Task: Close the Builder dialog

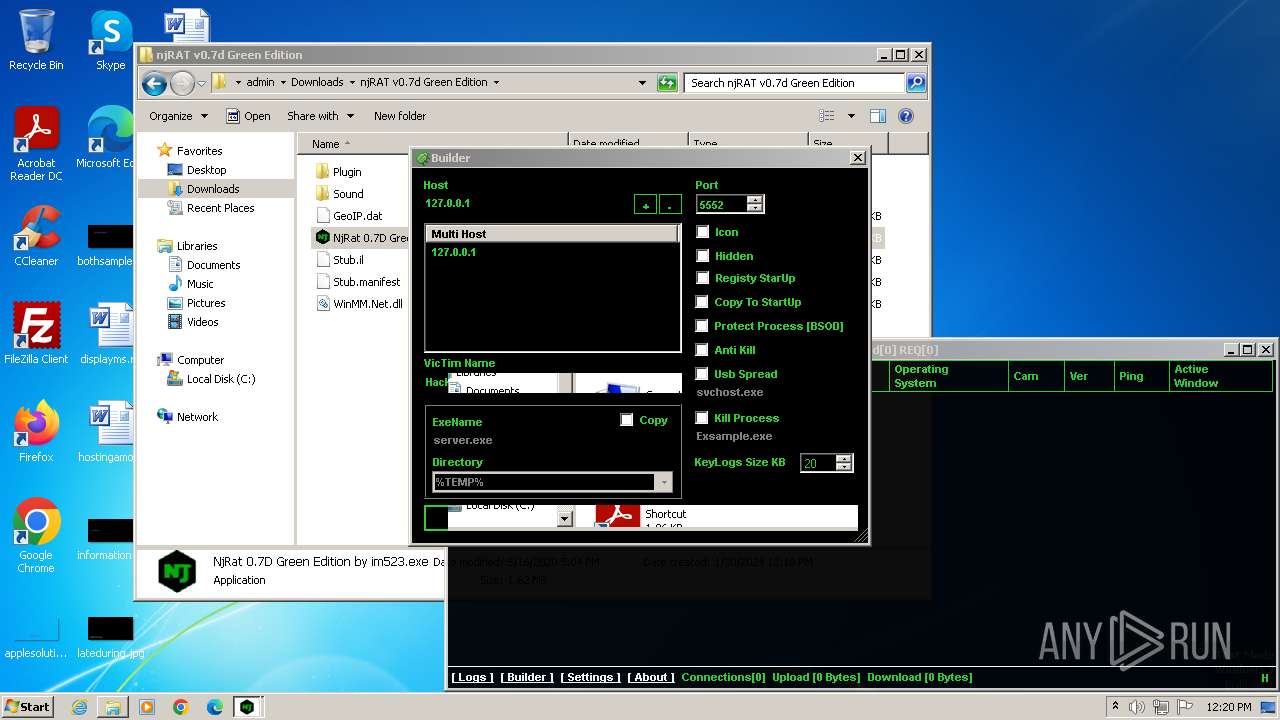Action: click(857, 158)
